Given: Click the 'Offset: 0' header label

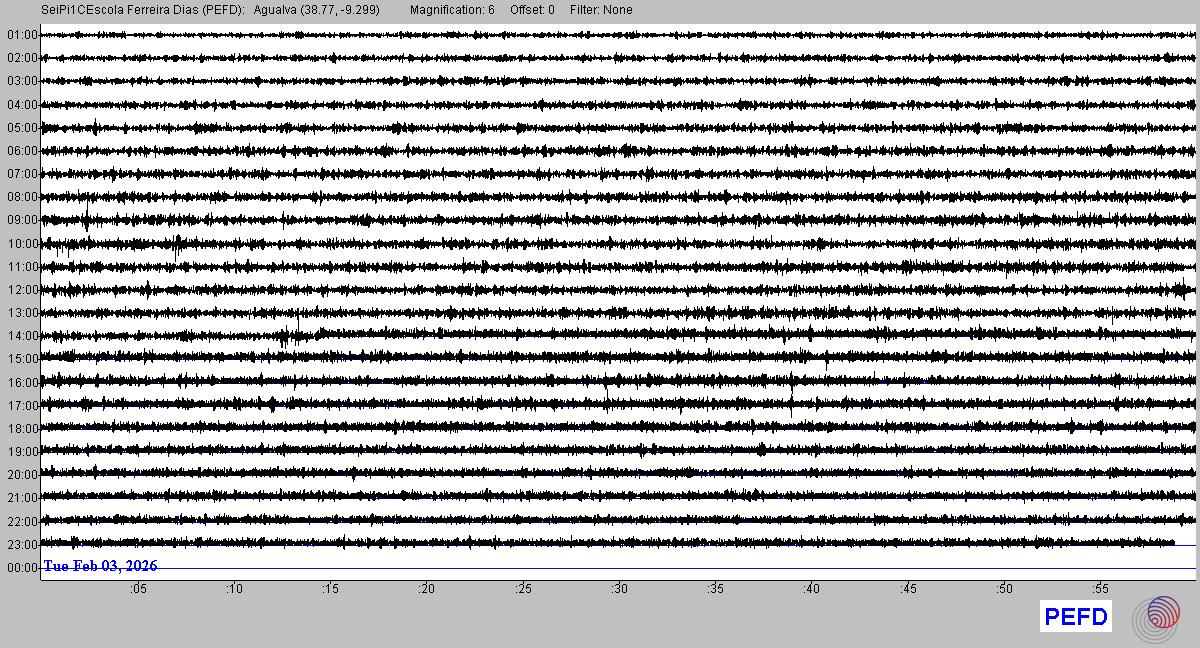Looking at the screenshot, I should [532, 10].
